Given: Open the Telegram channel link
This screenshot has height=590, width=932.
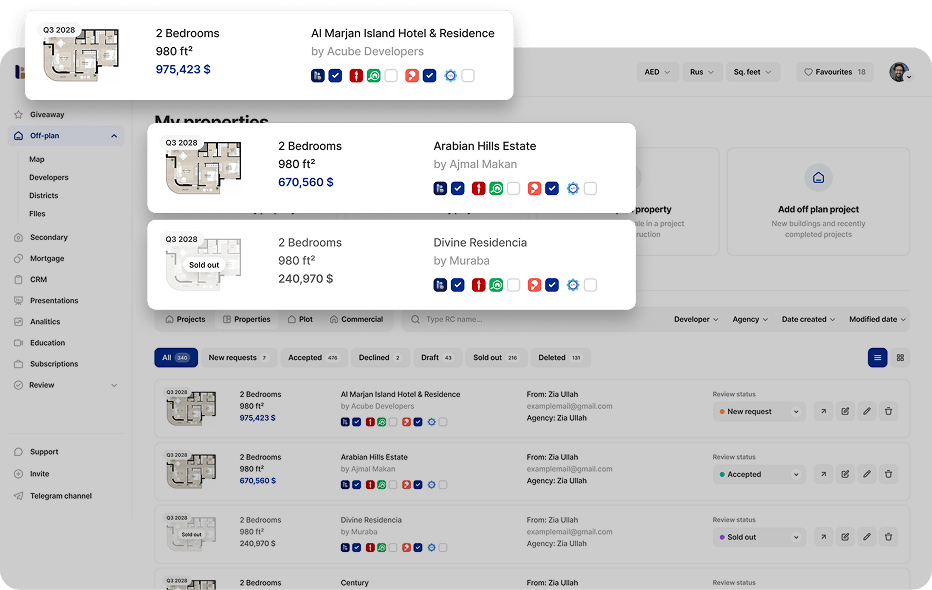Looking at the screenshot, I should click(x=61, y=496).
